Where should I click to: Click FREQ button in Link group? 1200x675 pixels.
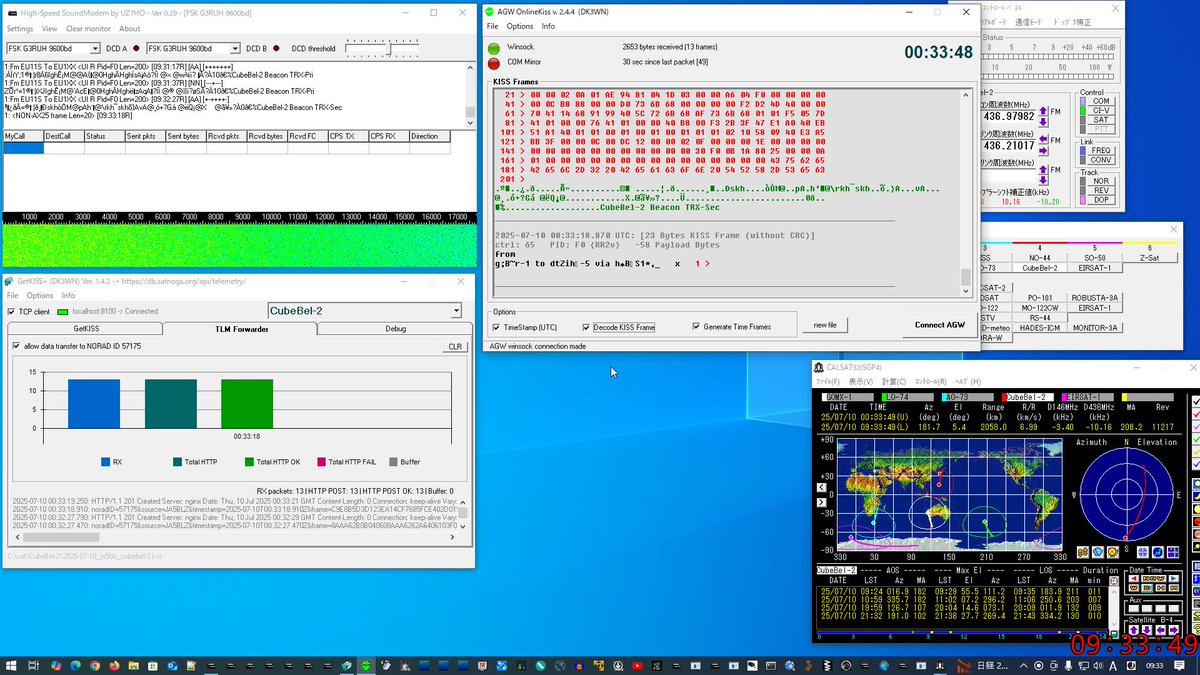click(1101, 150)
